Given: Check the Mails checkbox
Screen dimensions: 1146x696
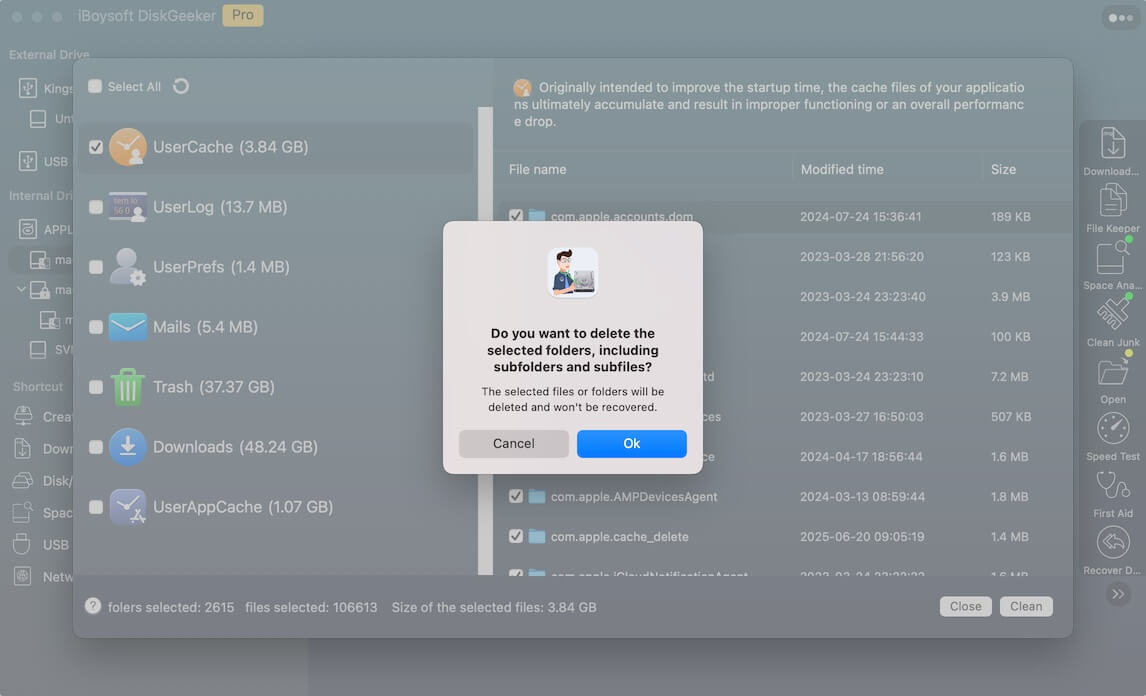Looking at the screenshot, I should point(96,327).
